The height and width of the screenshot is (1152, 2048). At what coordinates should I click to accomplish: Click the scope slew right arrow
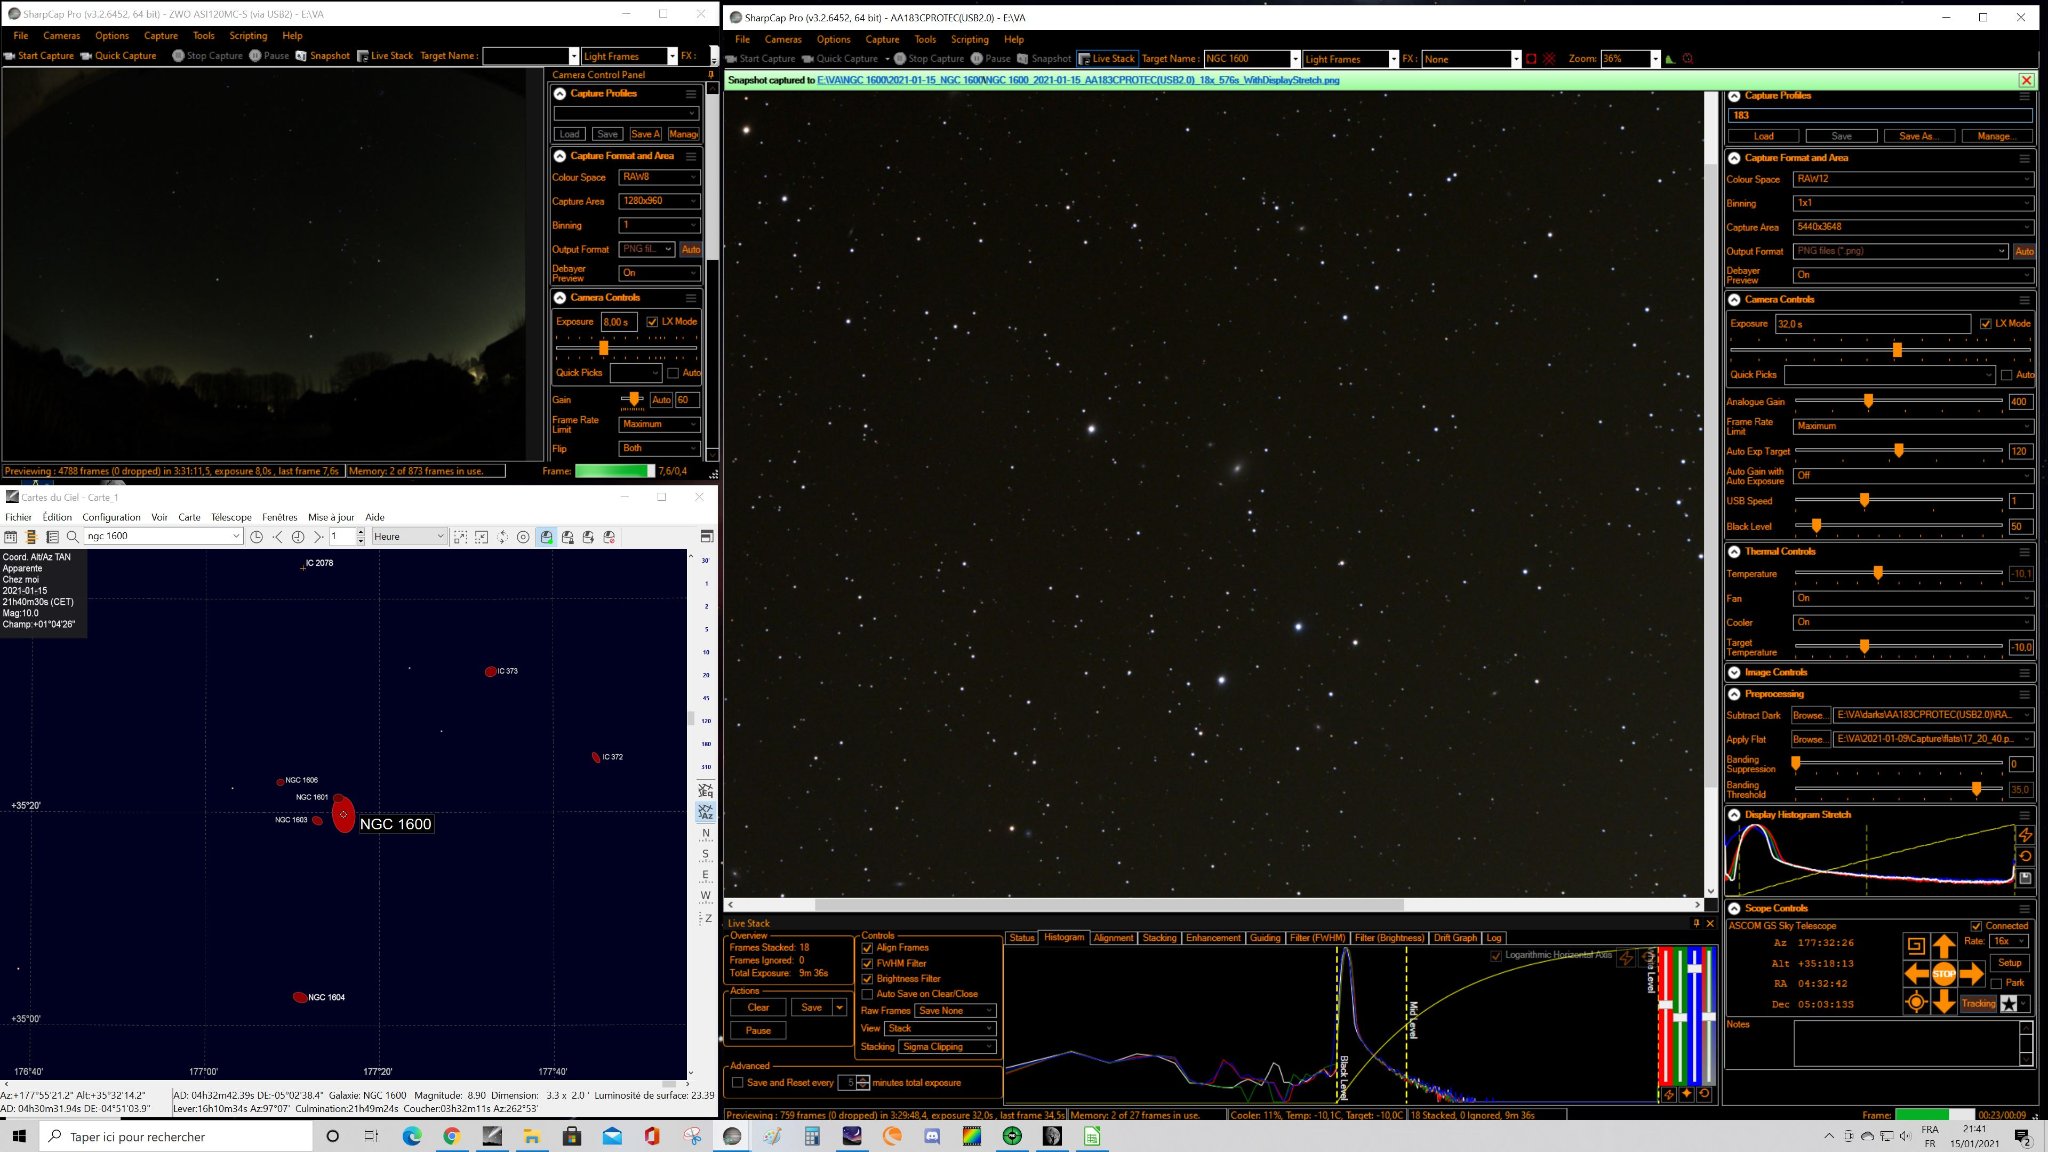pyautogui.click(x=1971, y=973)
